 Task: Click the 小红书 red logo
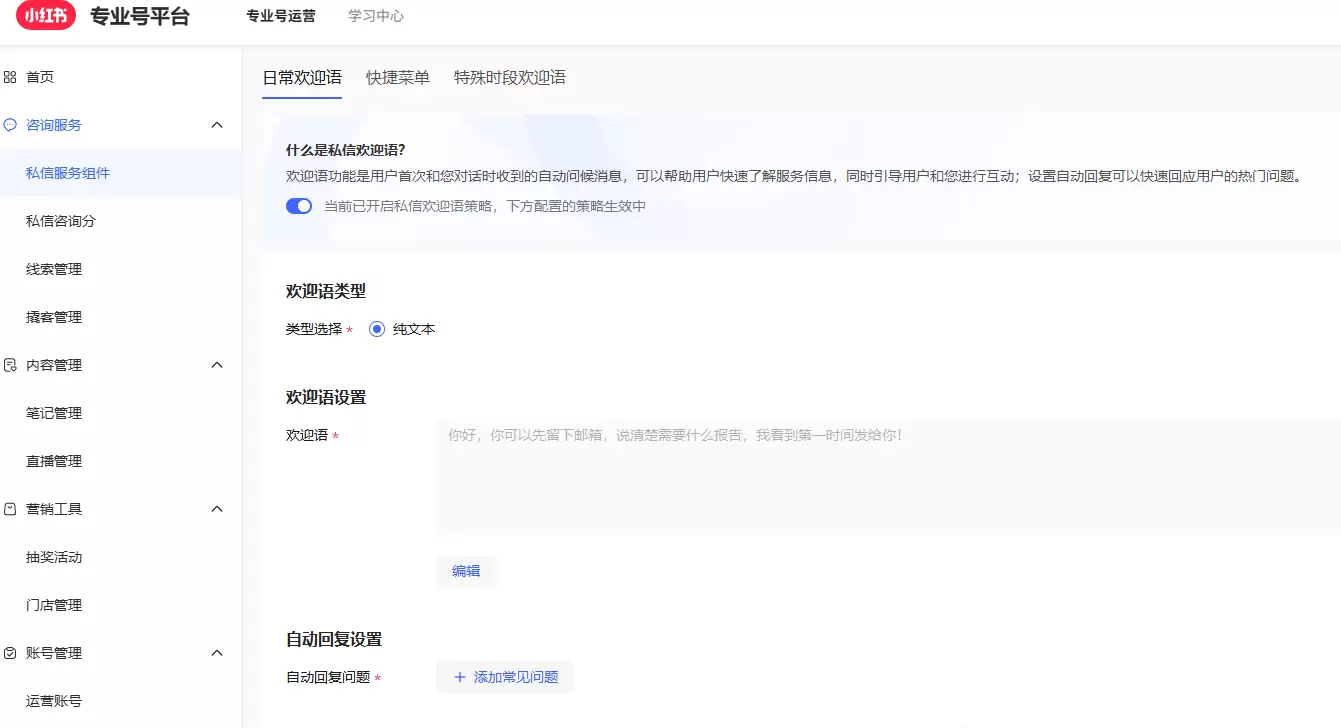click(x=45, y=16)
